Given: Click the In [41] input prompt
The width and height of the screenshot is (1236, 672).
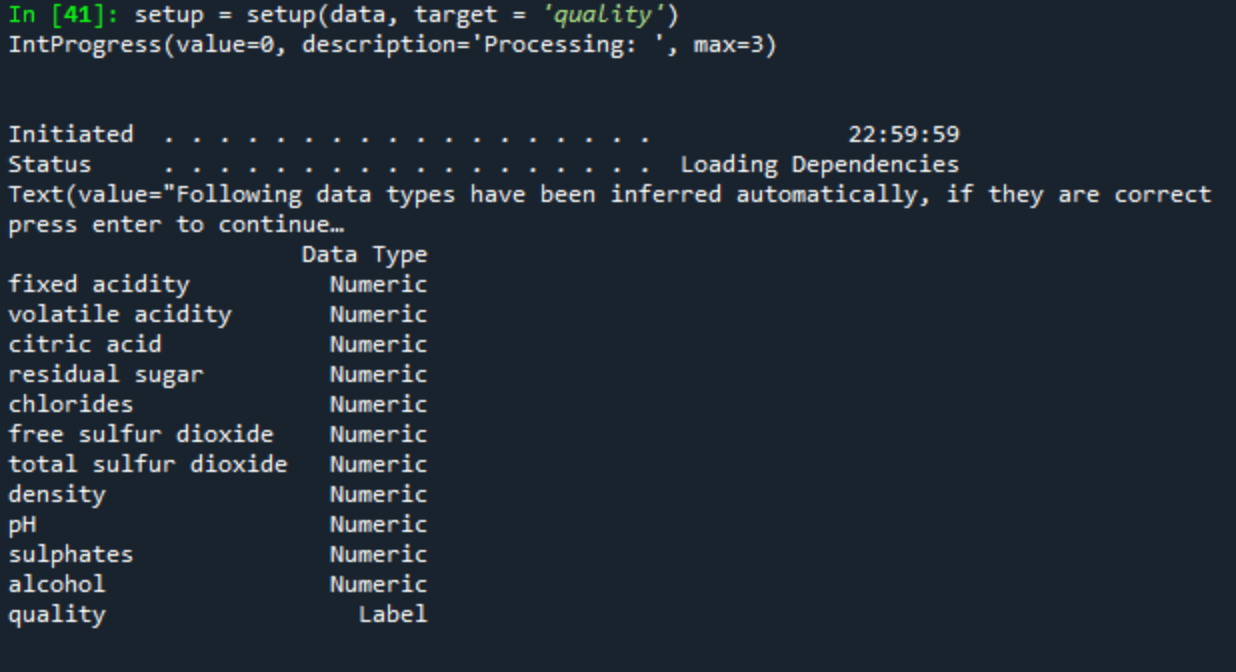Looking at the screenshot, I should (63, 15).
